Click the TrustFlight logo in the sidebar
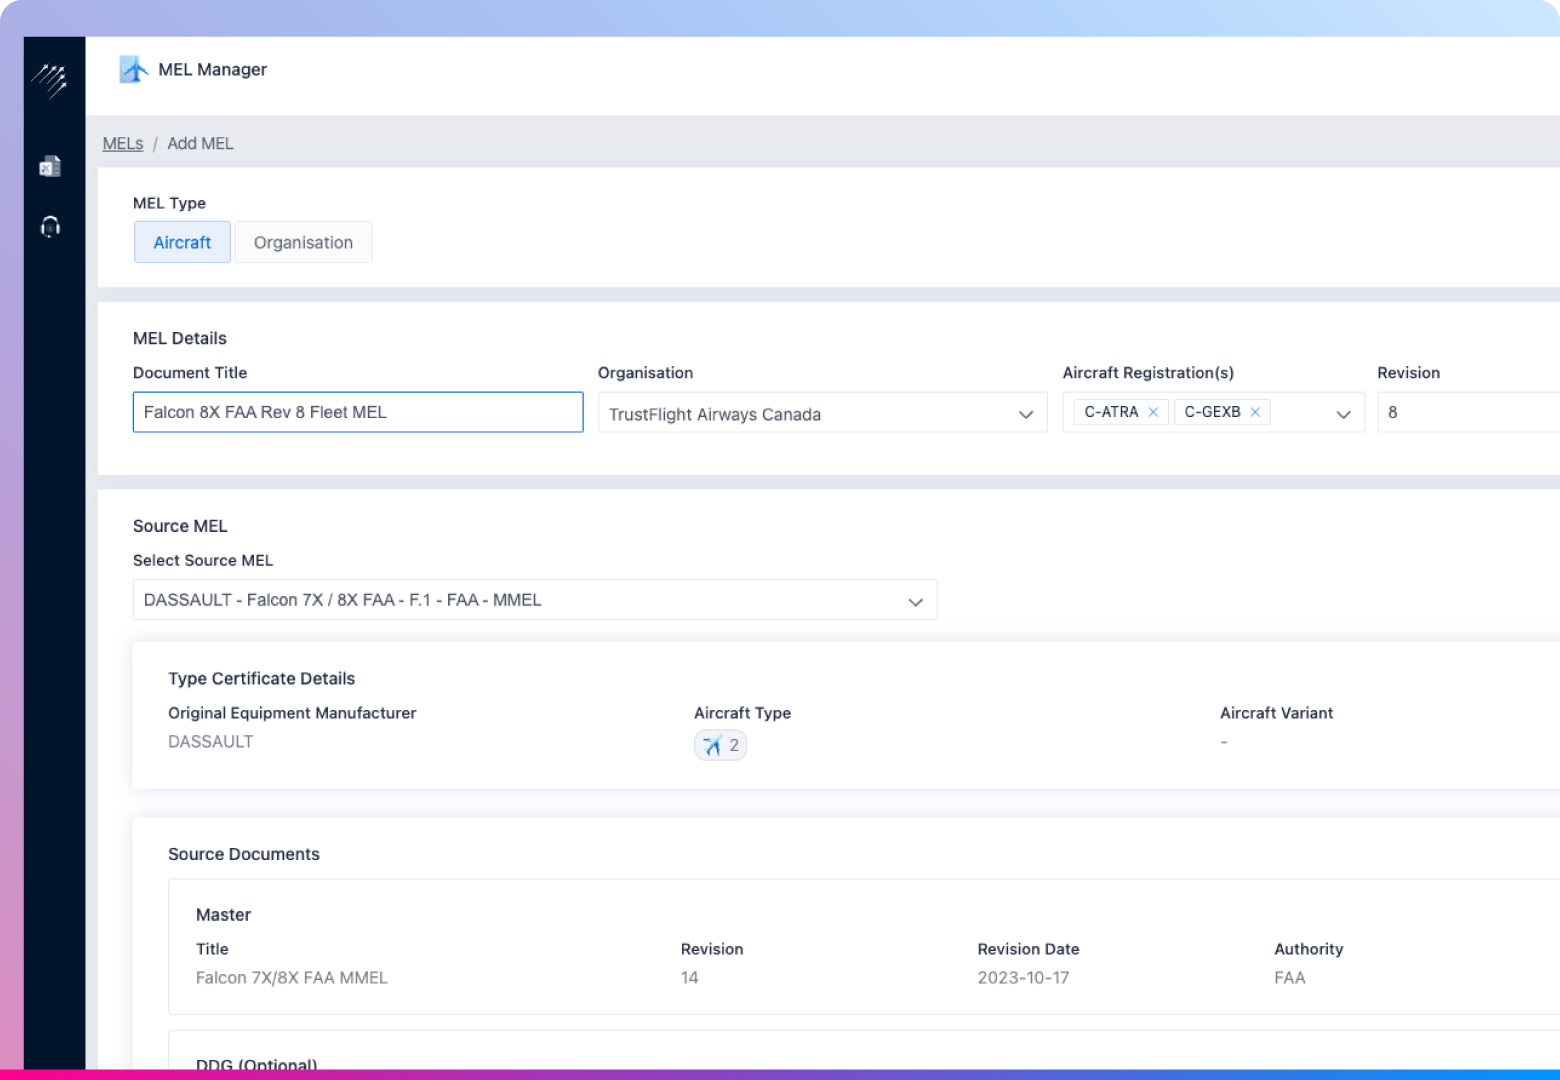 click(x=49, y=80)
